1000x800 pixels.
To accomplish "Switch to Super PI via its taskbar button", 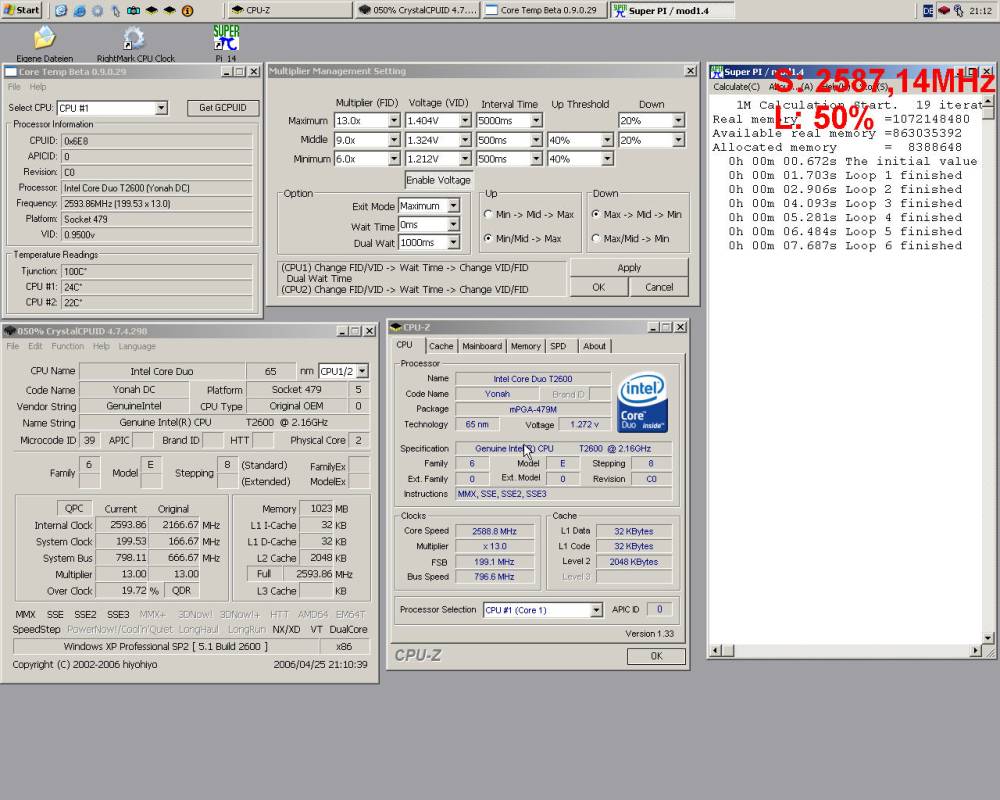I will [672, 10].
